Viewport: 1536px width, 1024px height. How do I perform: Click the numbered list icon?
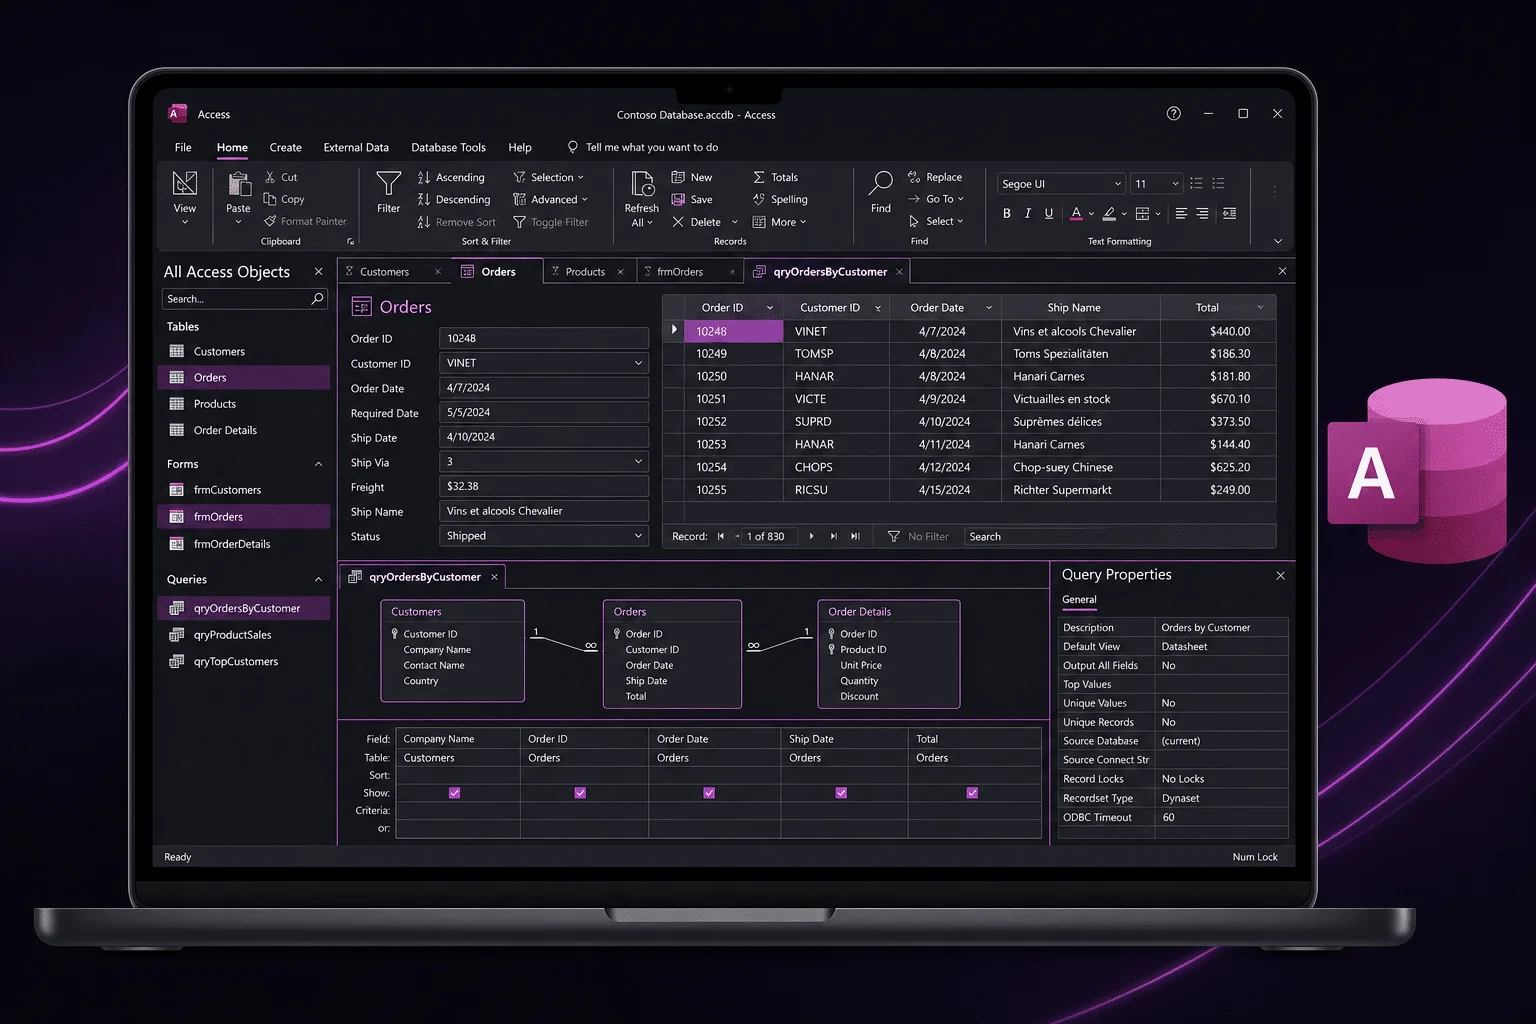tap(1218, 183)
